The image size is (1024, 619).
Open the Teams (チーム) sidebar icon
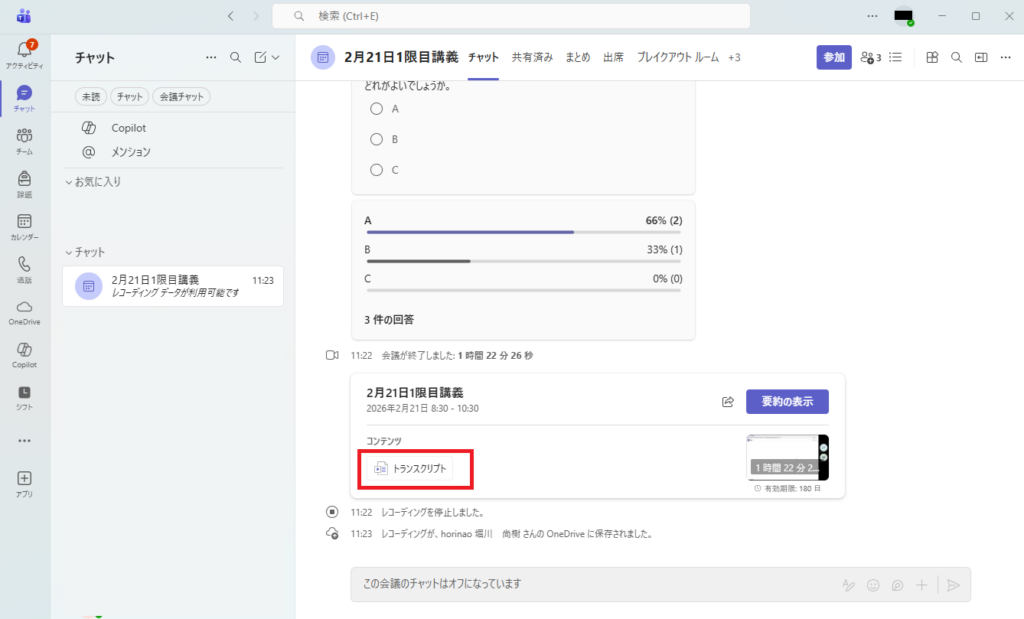pyautogui.click(x=25, y=138)
